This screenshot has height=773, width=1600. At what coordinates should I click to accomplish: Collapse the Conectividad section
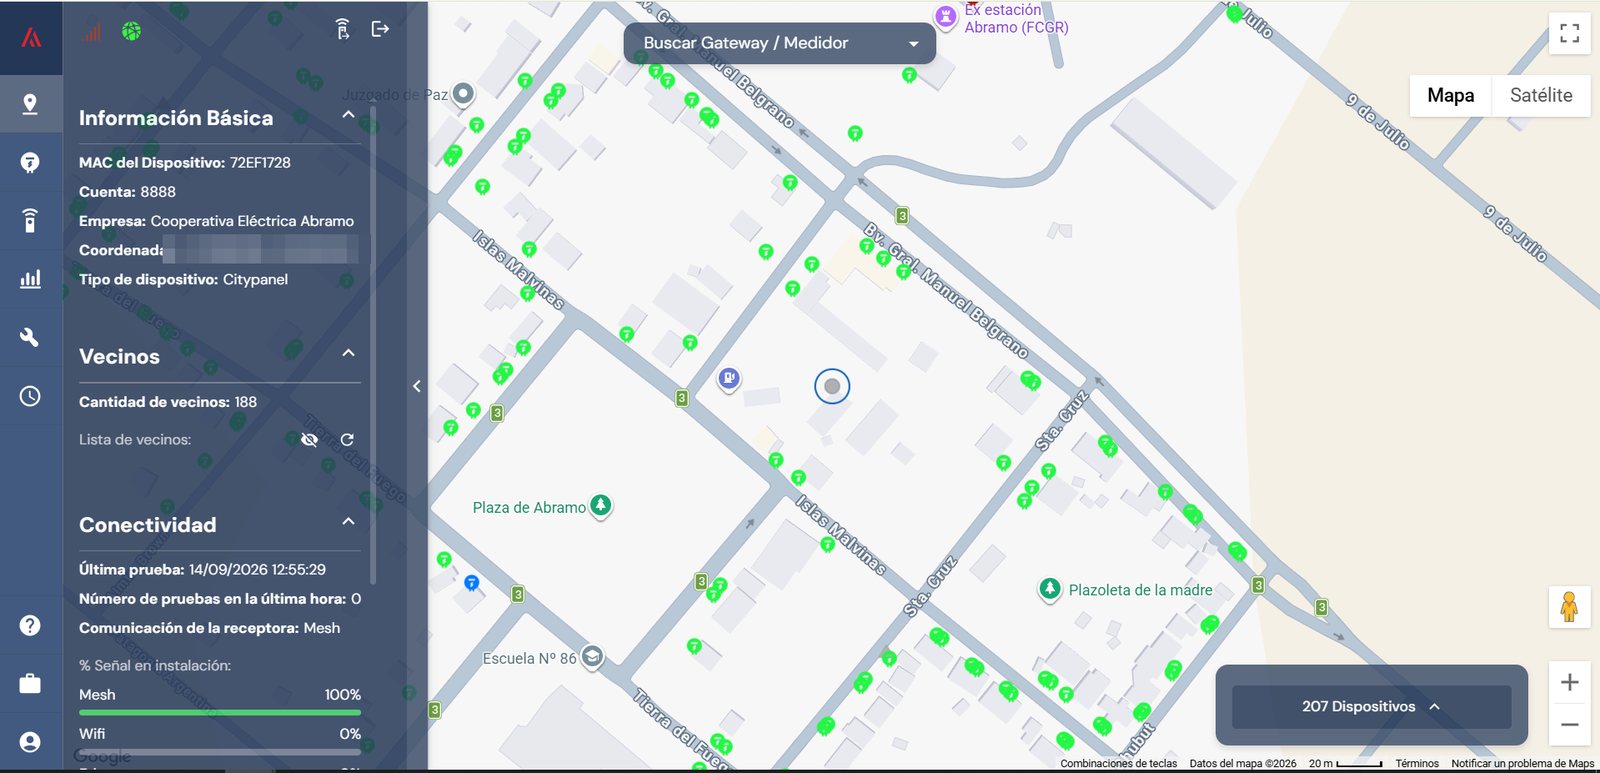pyautogui.click(x=348, y=521)
